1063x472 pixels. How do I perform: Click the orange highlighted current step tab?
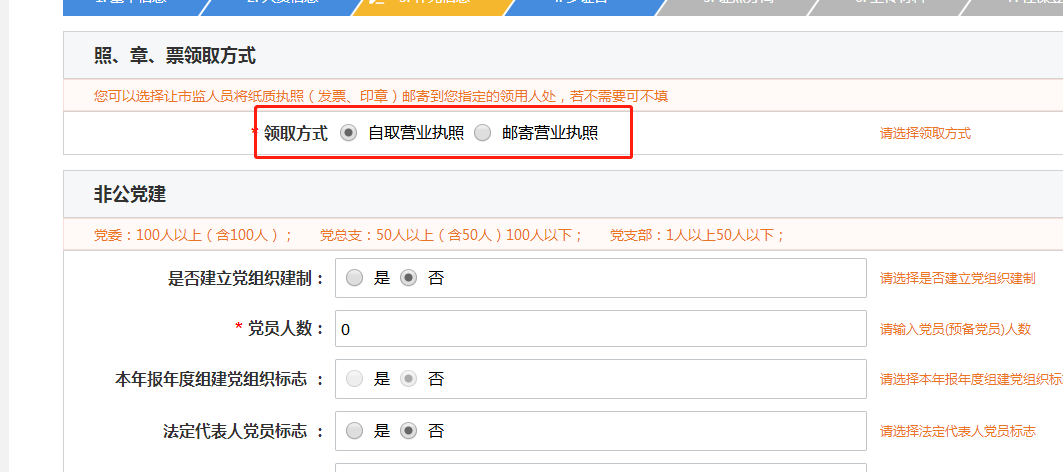(430, 6)
